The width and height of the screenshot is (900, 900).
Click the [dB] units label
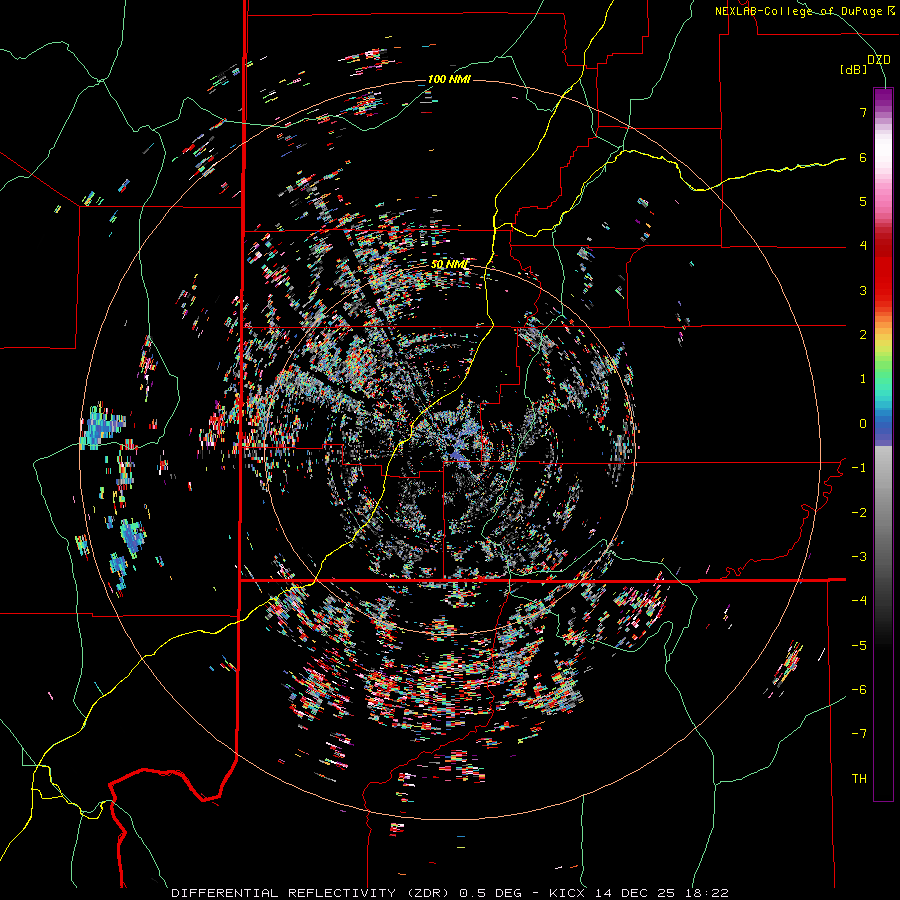point(854,70)
